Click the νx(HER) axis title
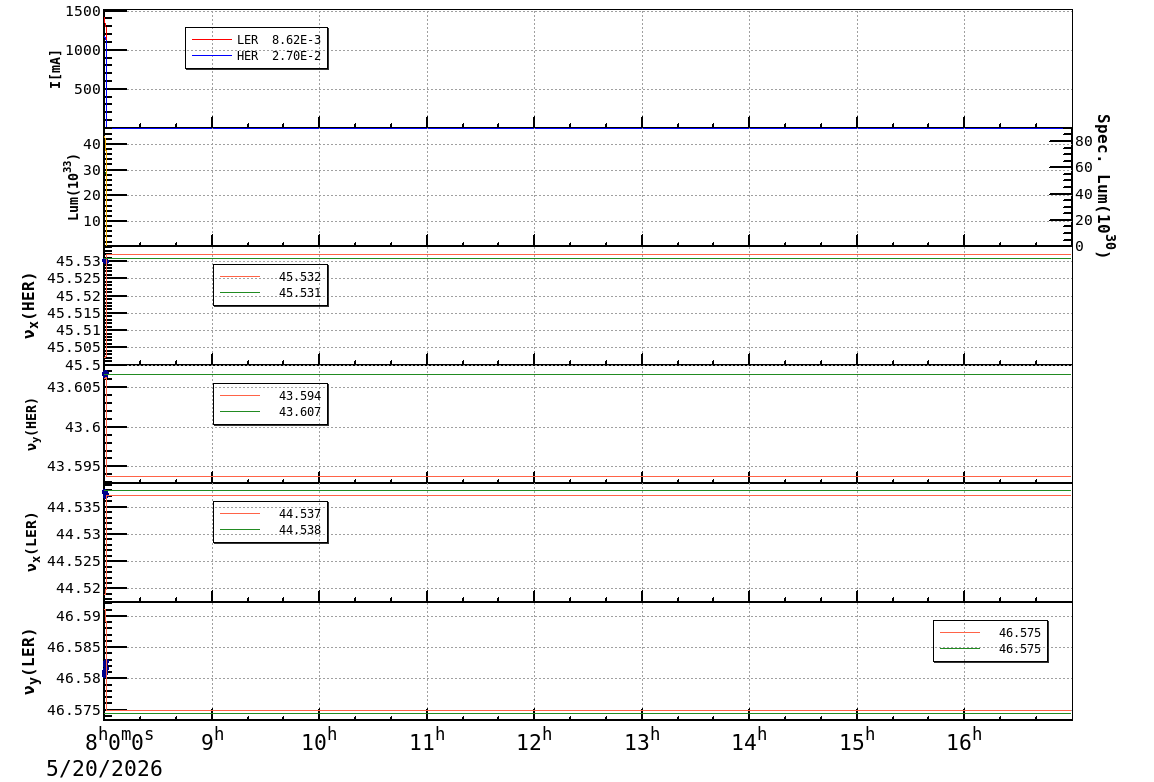Viewport: 1154px width, 782px height. [29, 305]
